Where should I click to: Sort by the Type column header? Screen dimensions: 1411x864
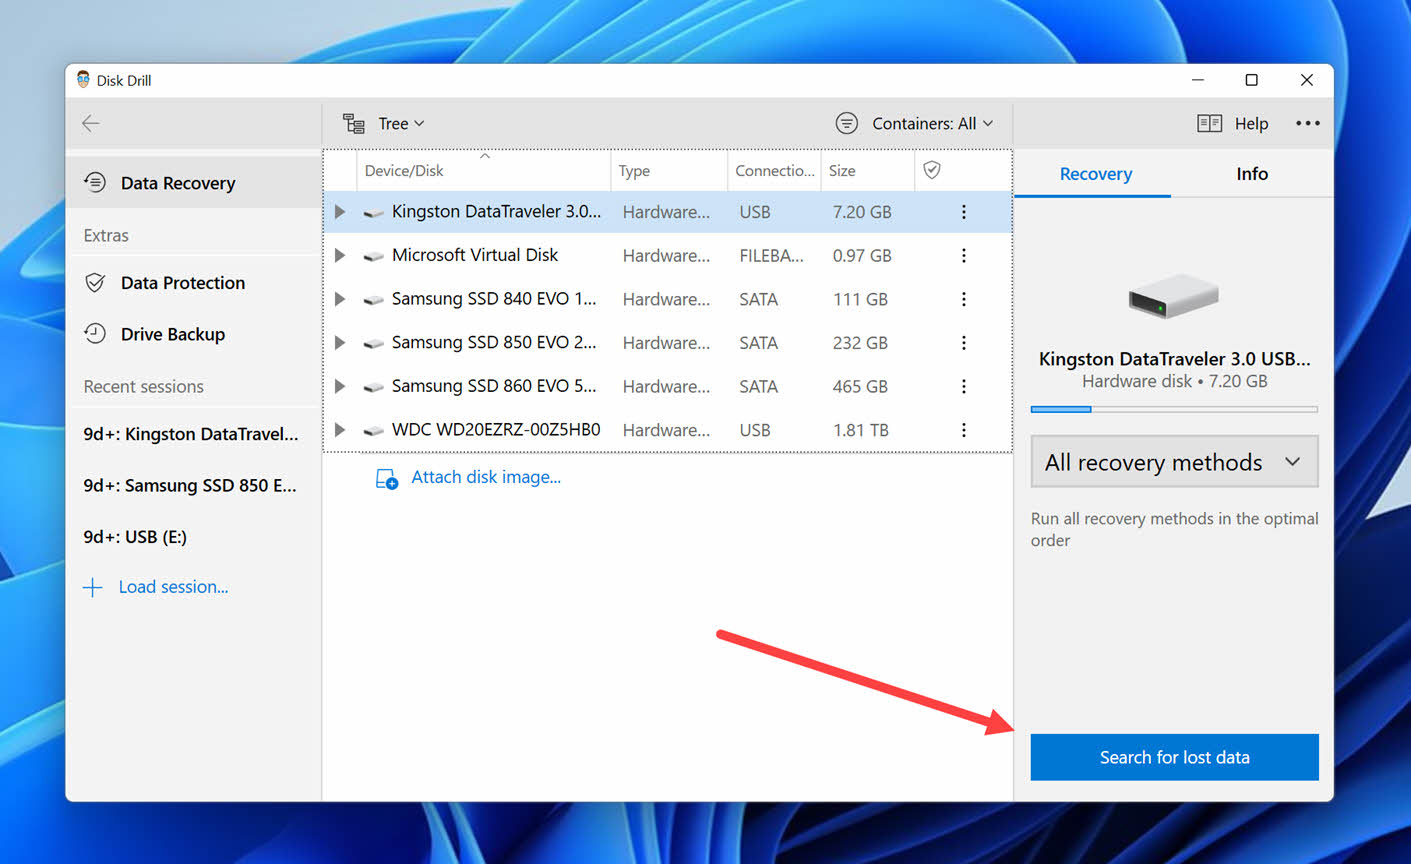coord(668,170)
